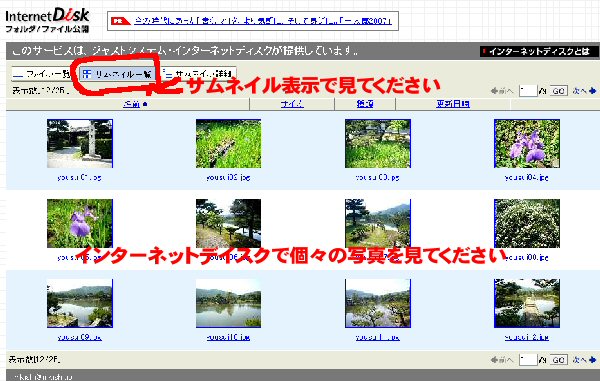Sort by the 更新日時 updated date column

[x=453, y=104]
